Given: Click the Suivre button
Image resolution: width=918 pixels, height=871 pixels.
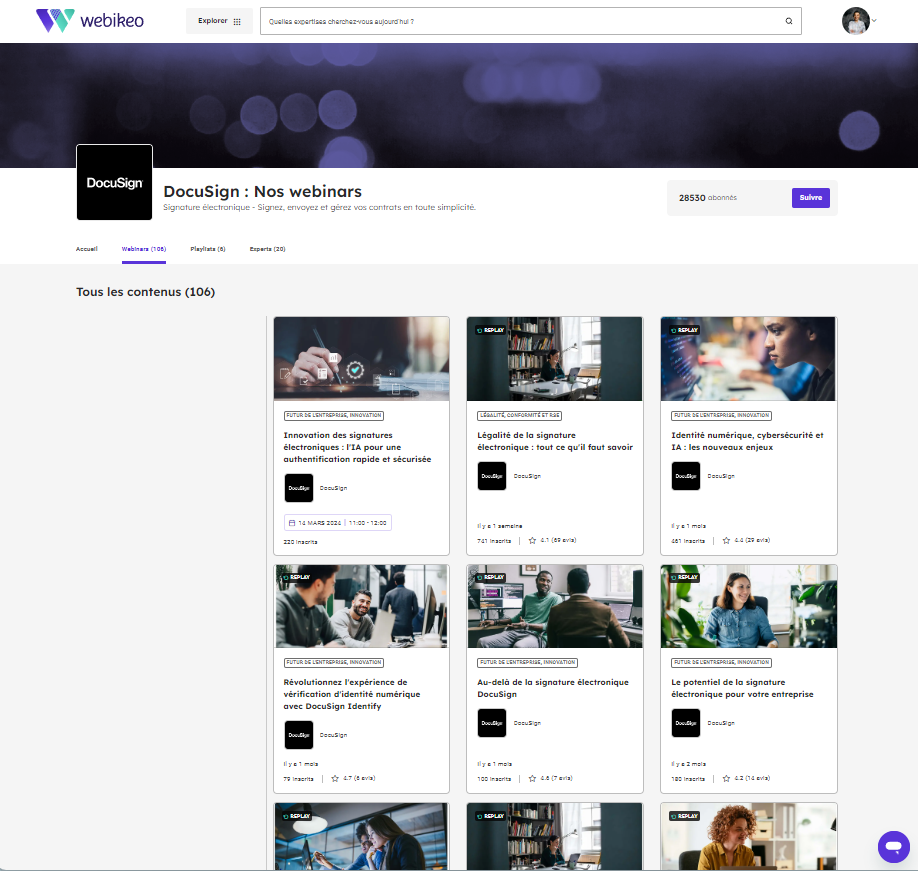Looking at the screenshot, I should point(811,197).
